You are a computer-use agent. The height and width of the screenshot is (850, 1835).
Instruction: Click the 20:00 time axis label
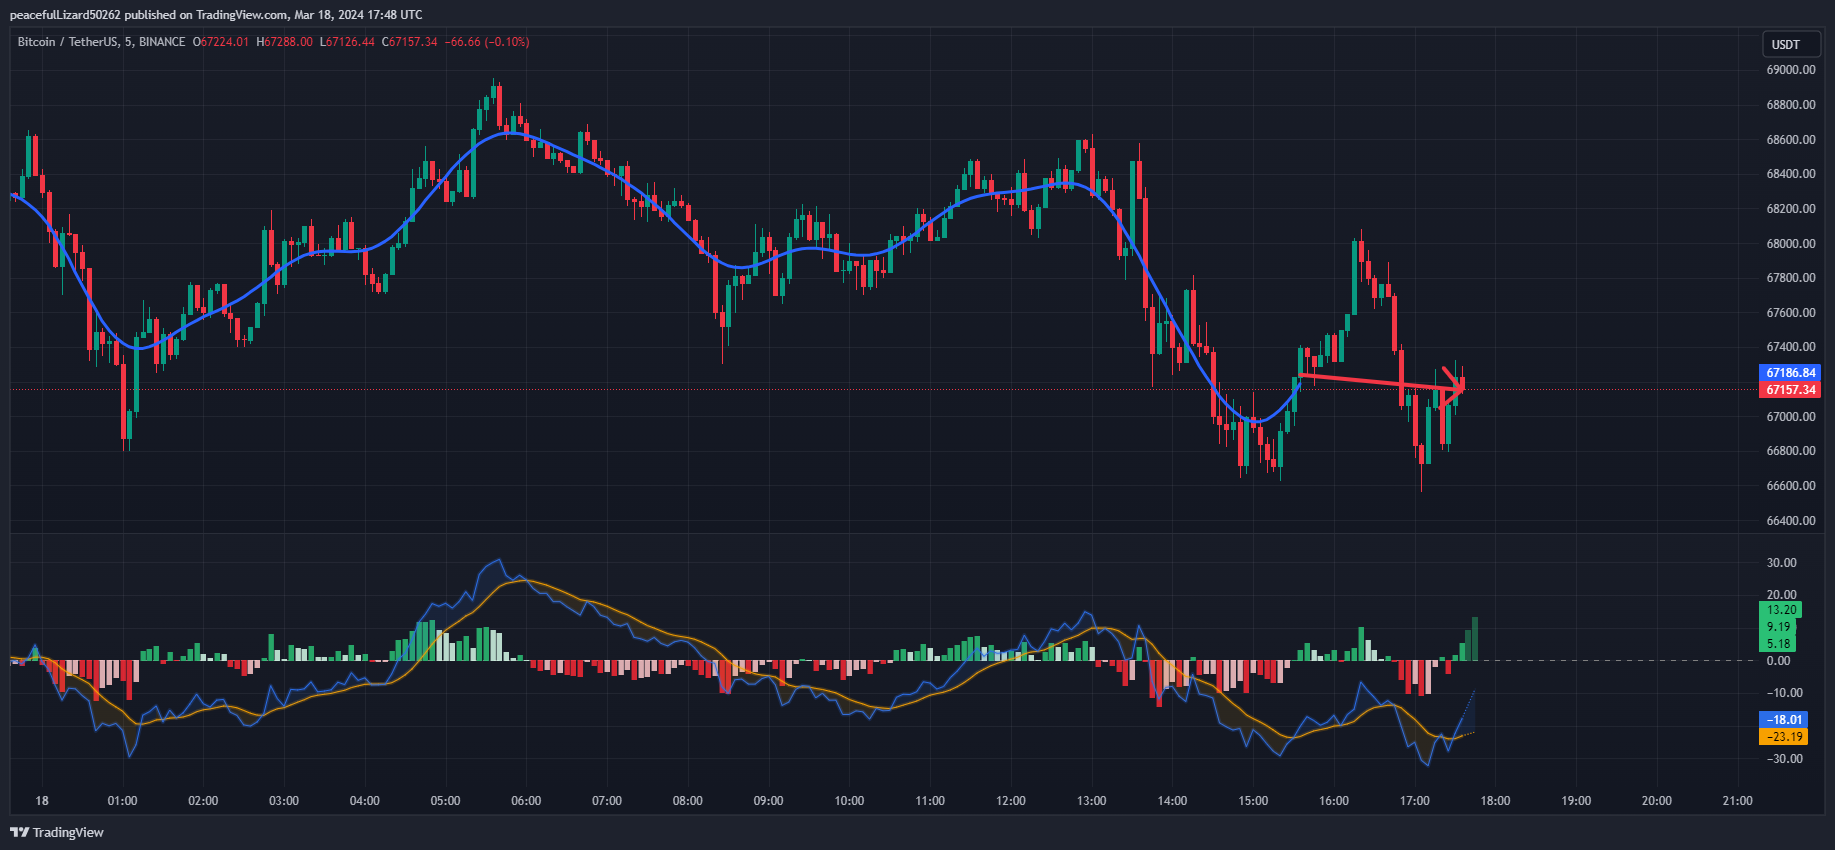click(x=1657, y=801)
